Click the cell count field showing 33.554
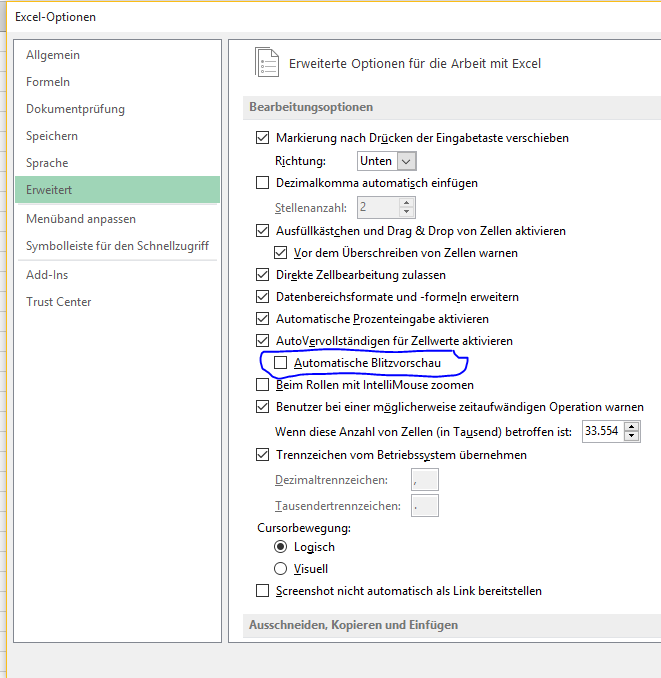The width and height of the screenshot is (661, 678). click(603, 431)
